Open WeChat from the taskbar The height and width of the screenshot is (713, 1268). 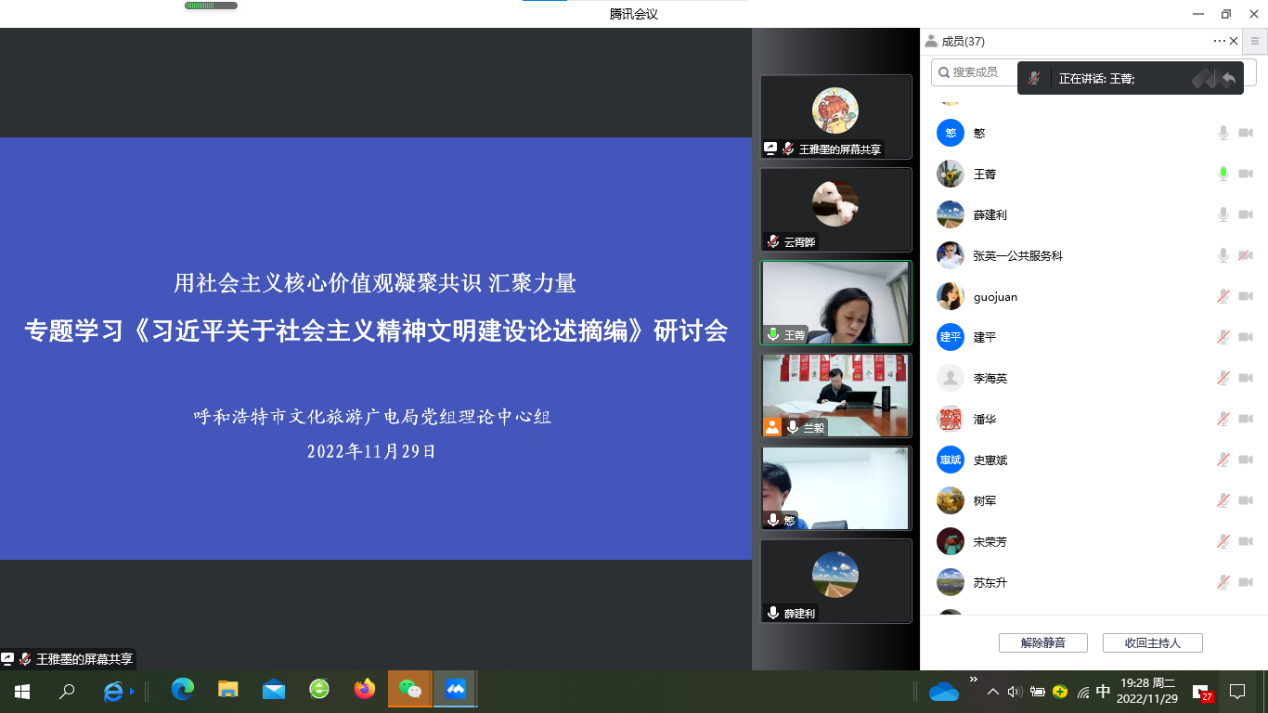[x=410, y=690]
